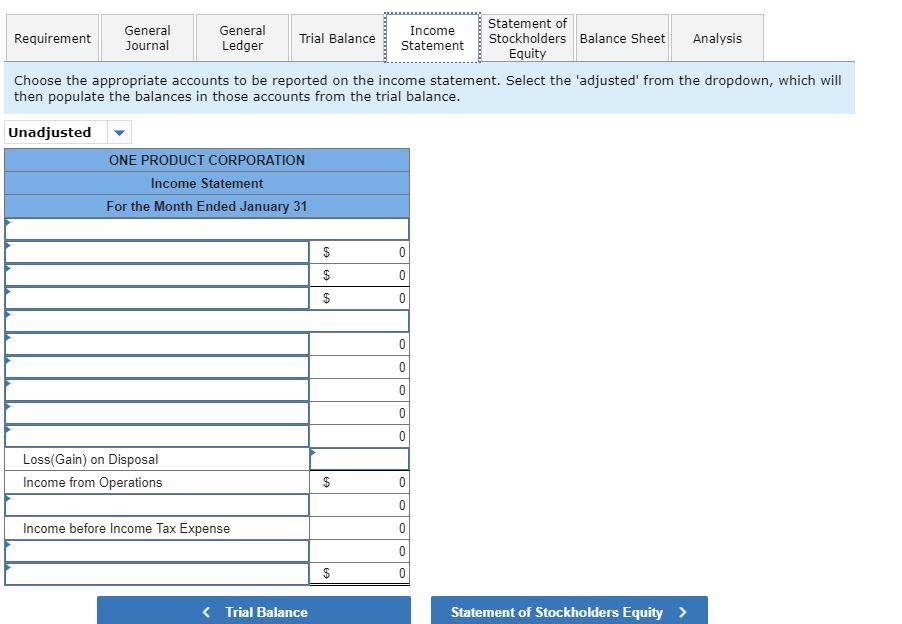Image resolution: width=902 pixels, height=624 pixels.
Task: Click the Income from Operations amount cell
Action: click(360, 482)
